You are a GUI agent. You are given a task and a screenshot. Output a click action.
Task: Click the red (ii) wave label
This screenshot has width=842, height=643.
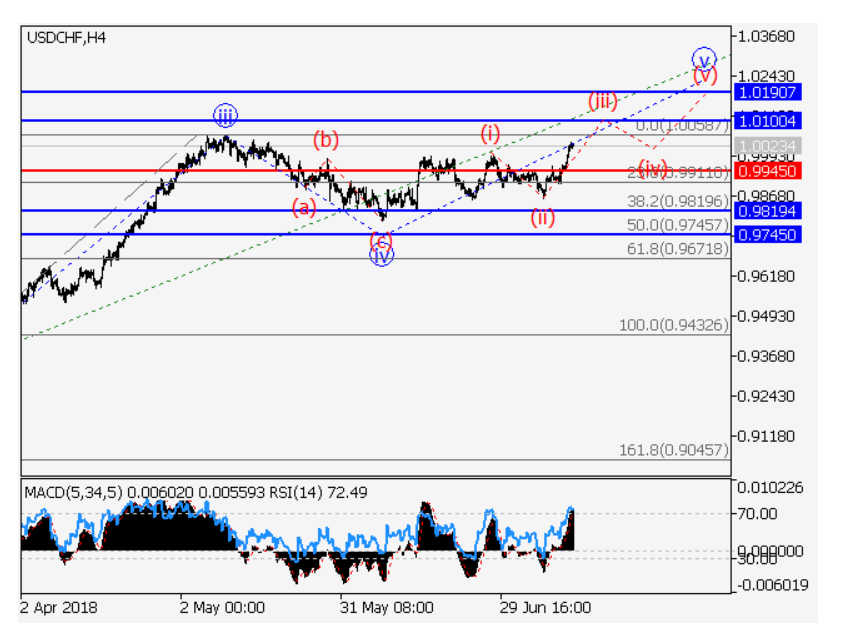[542, 216]
